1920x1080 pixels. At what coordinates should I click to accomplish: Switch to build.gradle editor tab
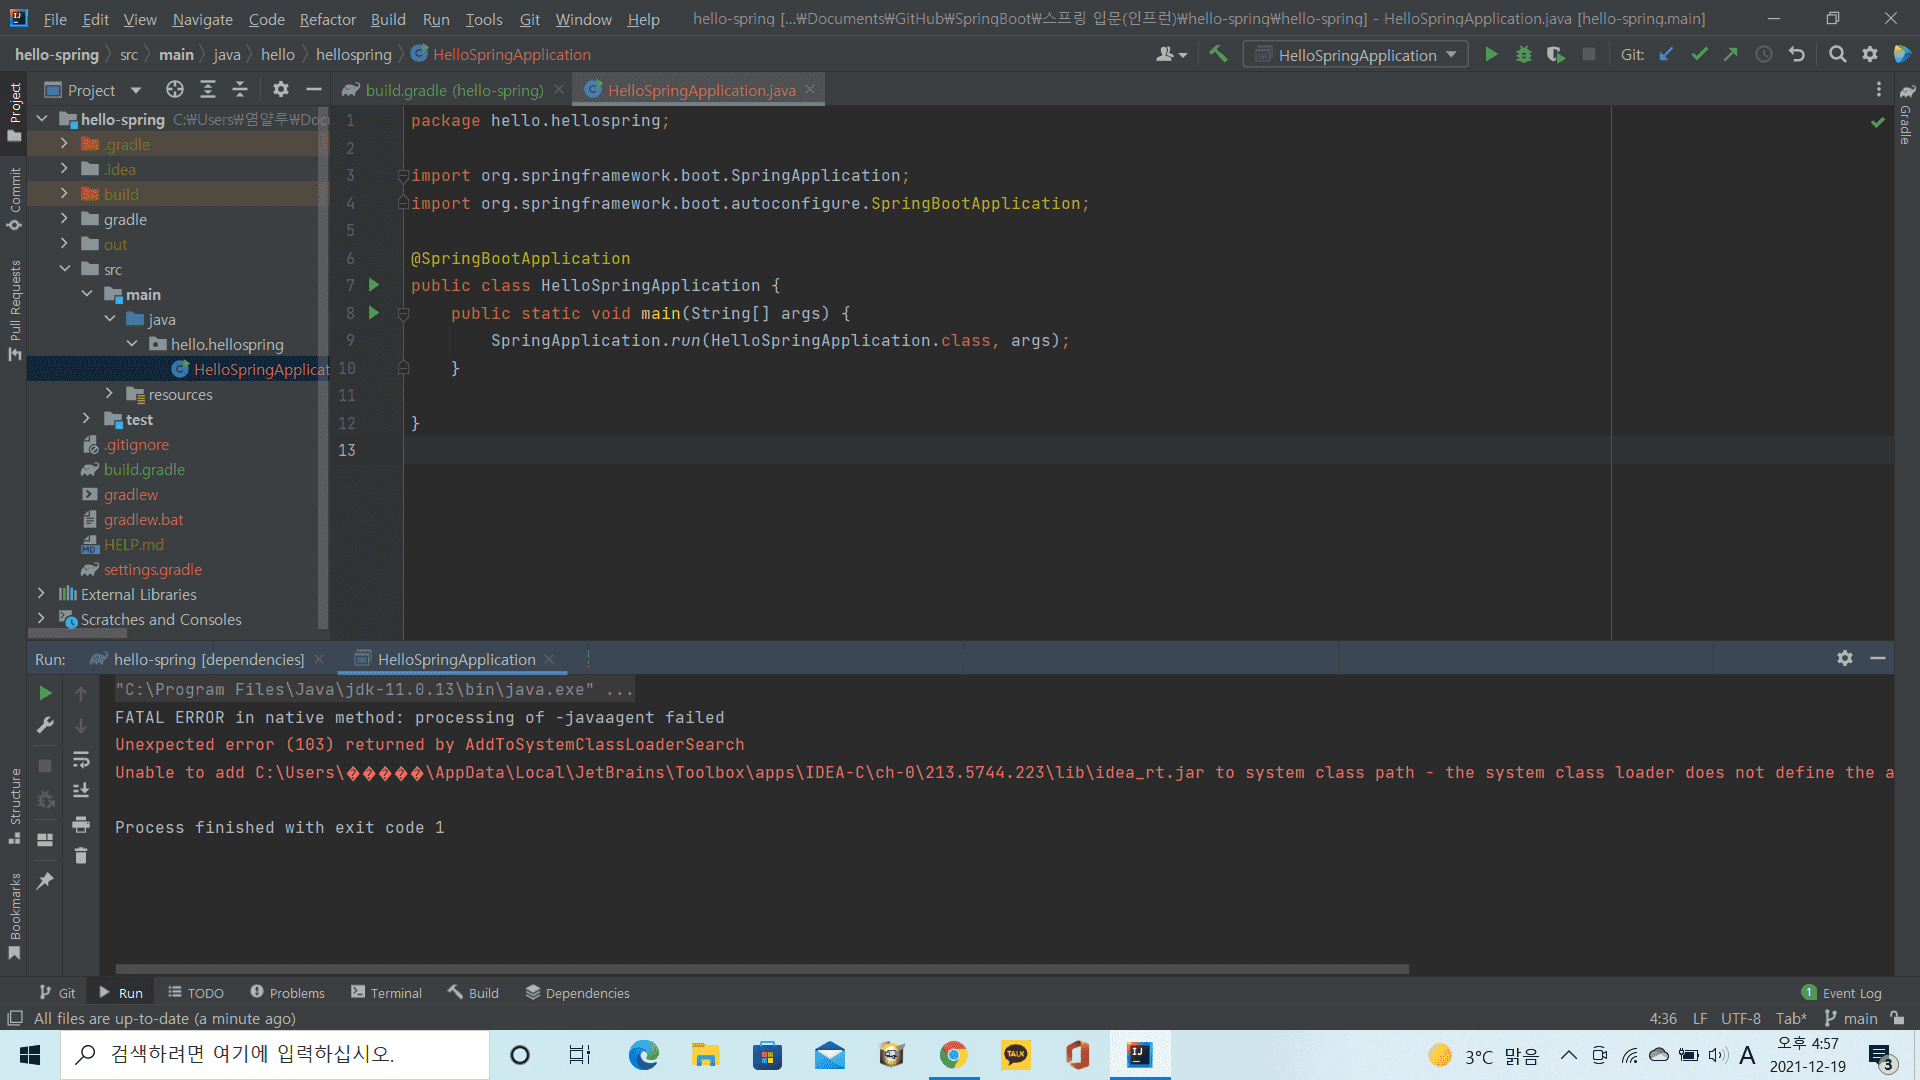454,90
